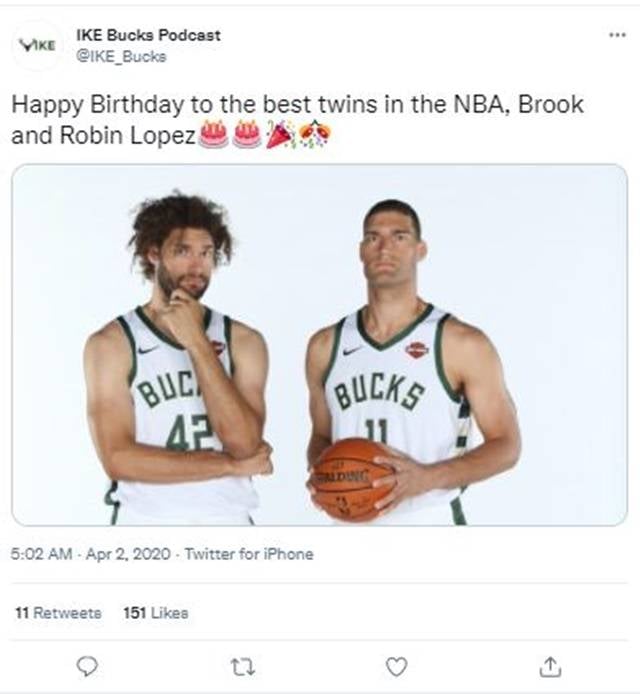
Task: Click the second birthday cake emoji
Action: 247,134
